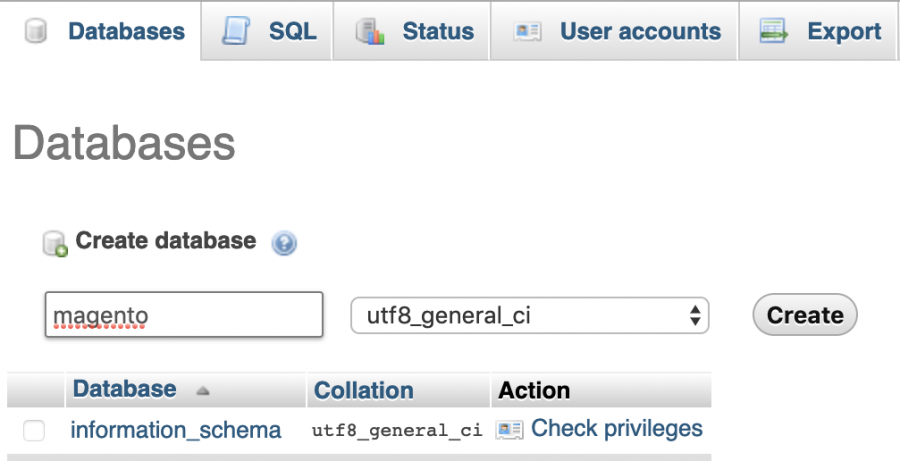Click the Status tab chart icon
900x461 pixels.
(x=370, y=32)
